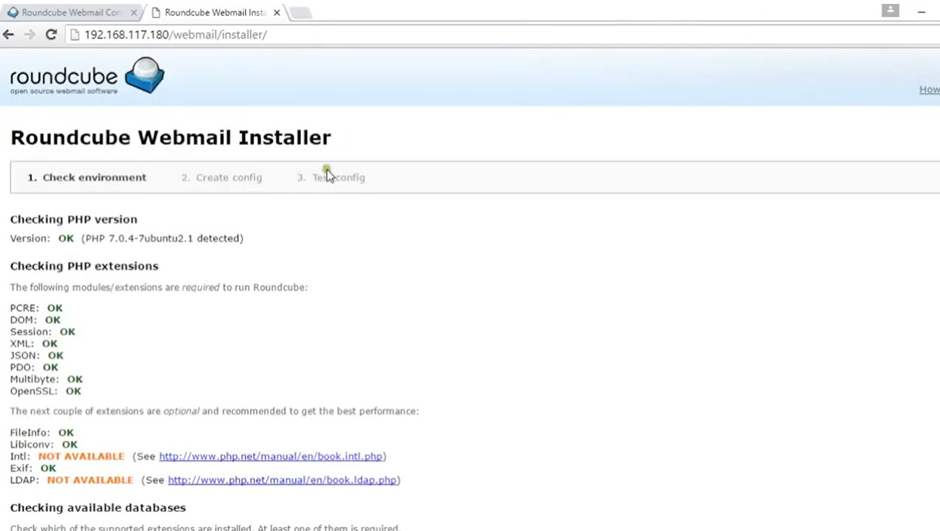Click Intl NOT AVAILABLE status

pyautogui.click(x=81, y=456)
